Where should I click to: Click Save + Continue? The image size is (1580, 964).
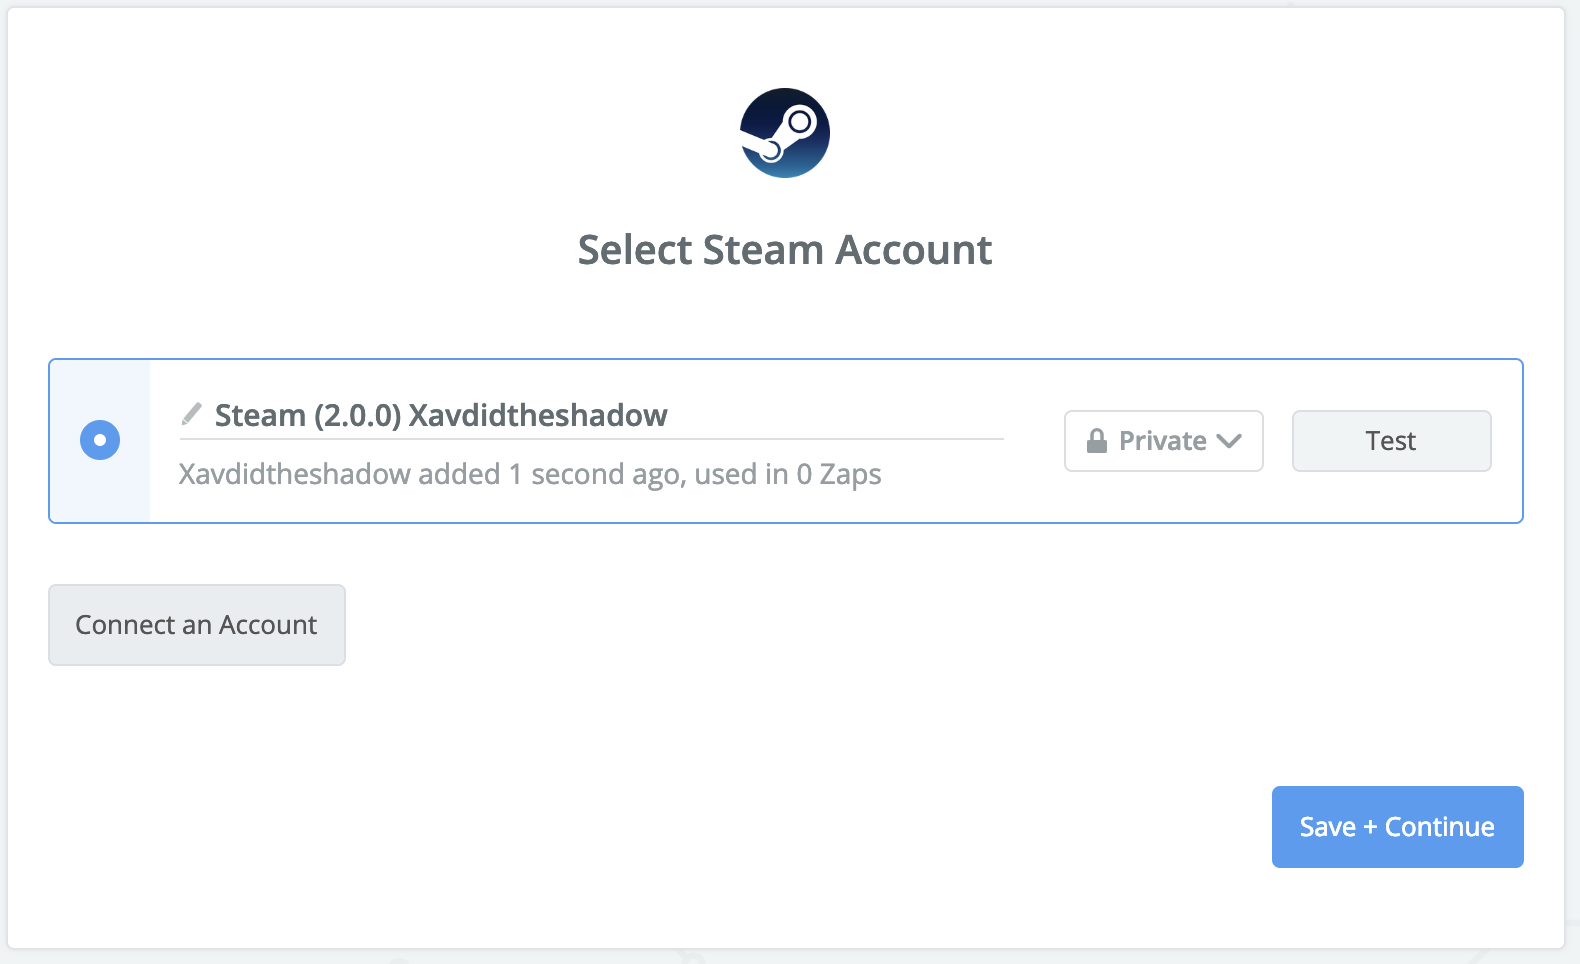tap(1397, 827)
